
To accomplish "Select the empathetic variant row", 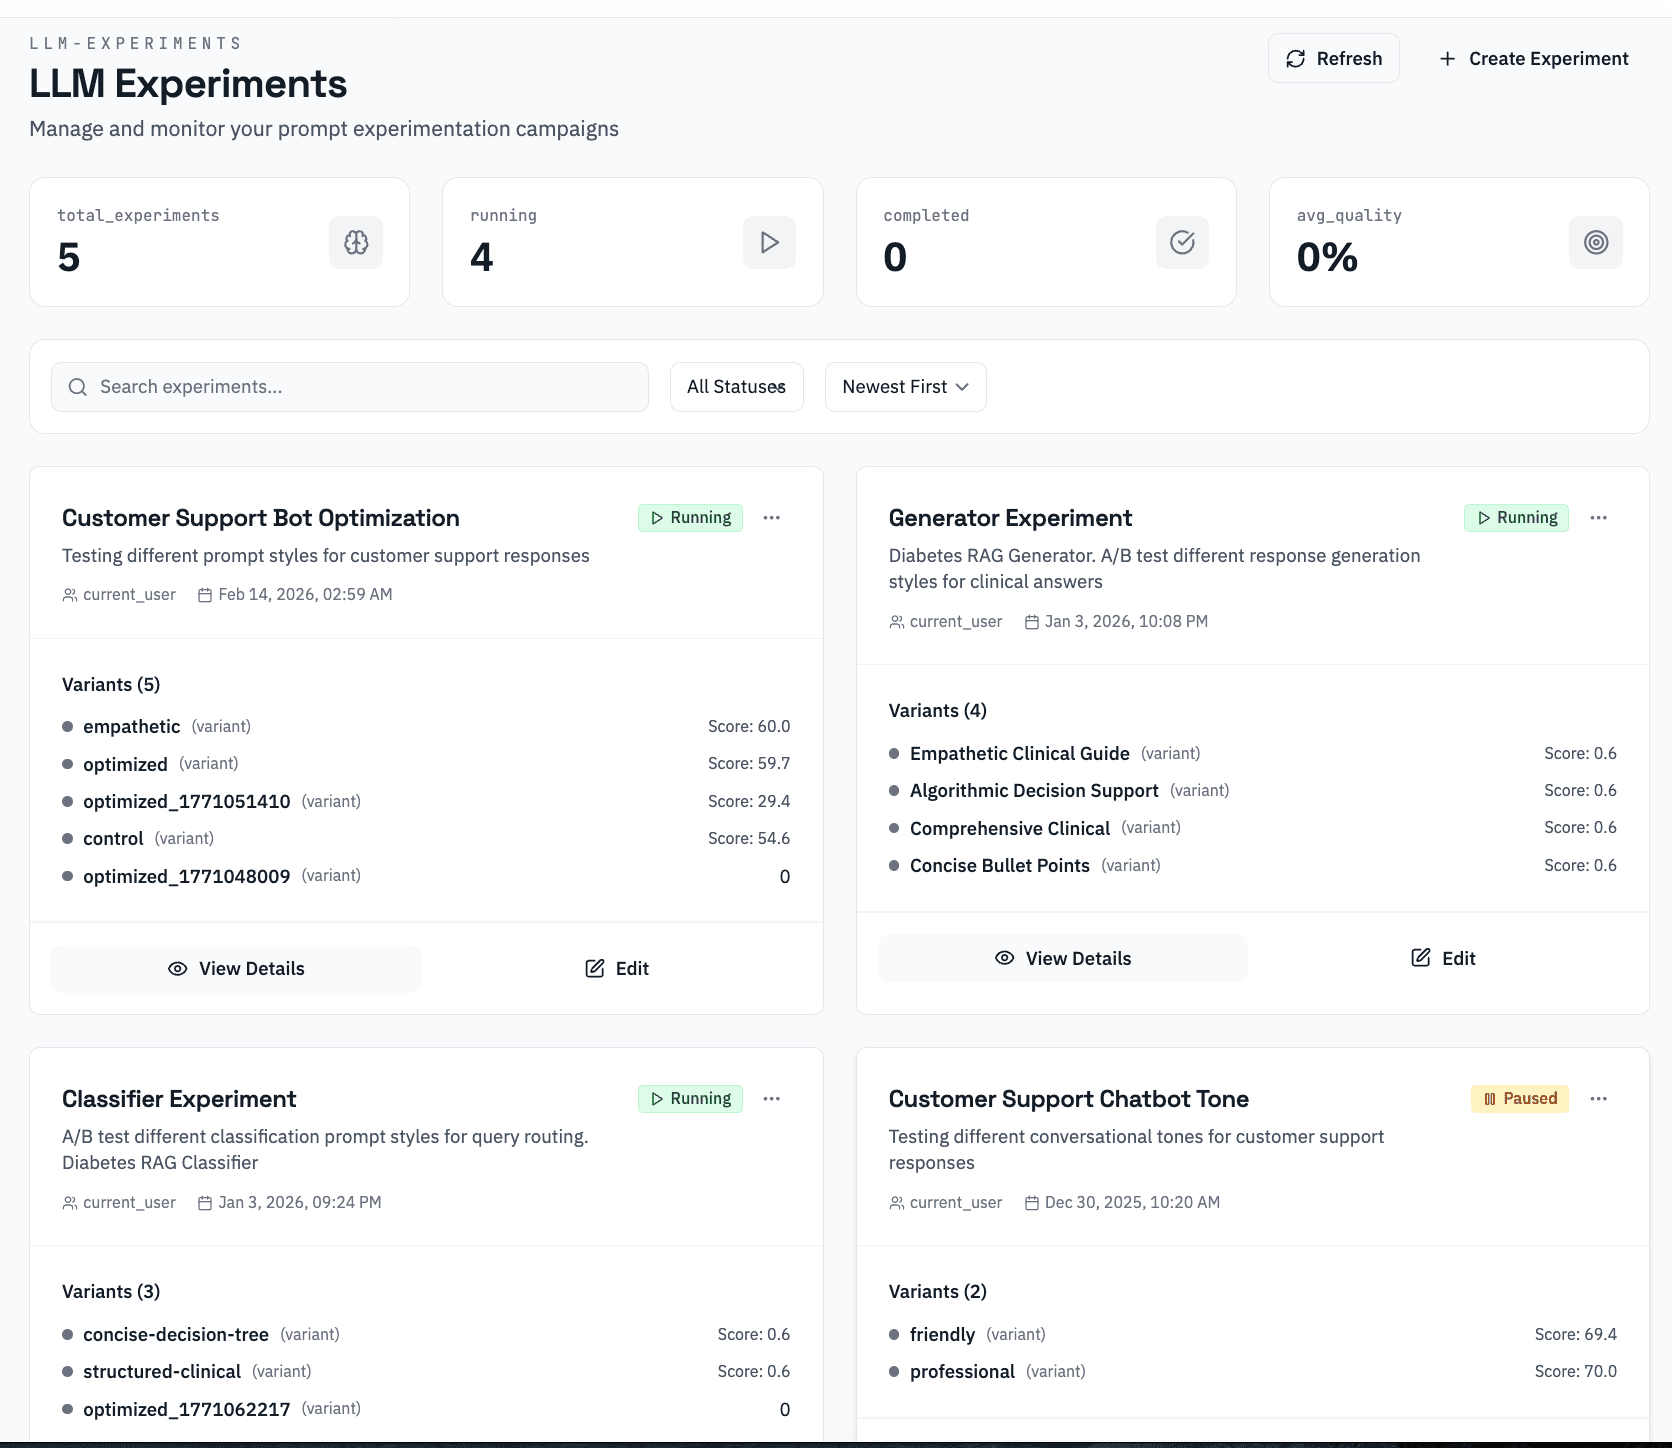I will click(x=132, y=727).
